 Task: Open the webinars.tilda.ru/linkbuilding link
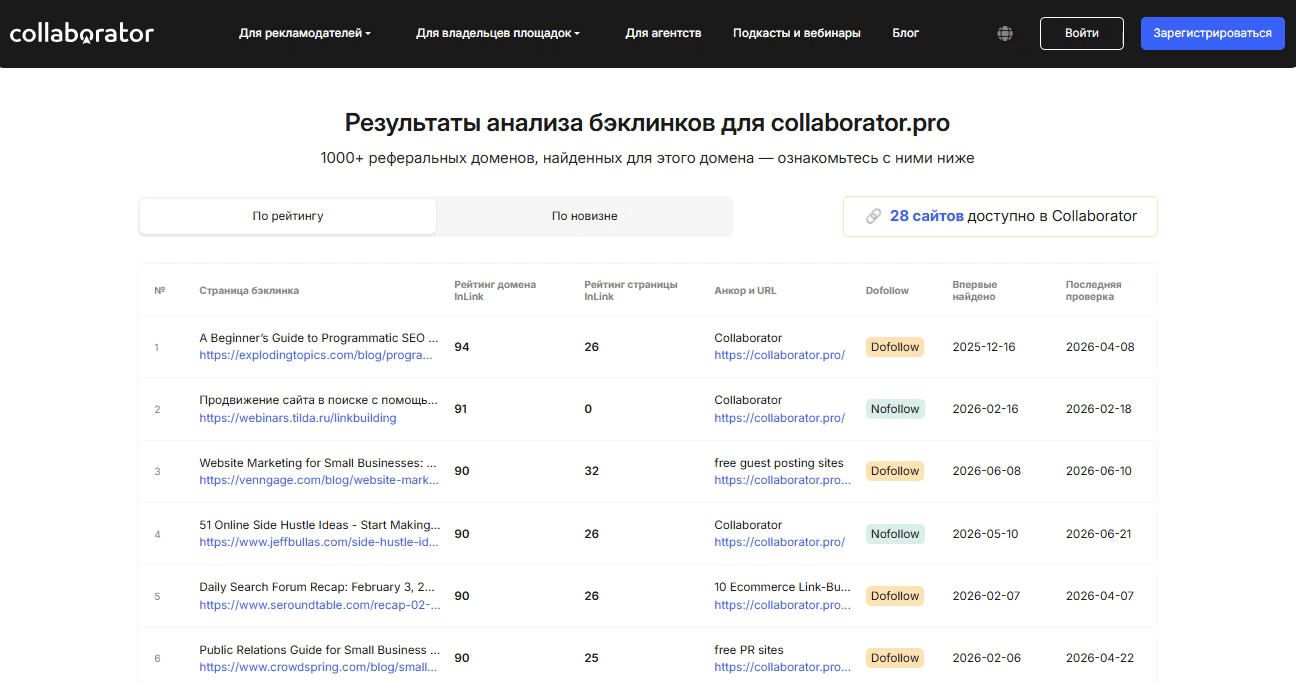tap(298, 418)
